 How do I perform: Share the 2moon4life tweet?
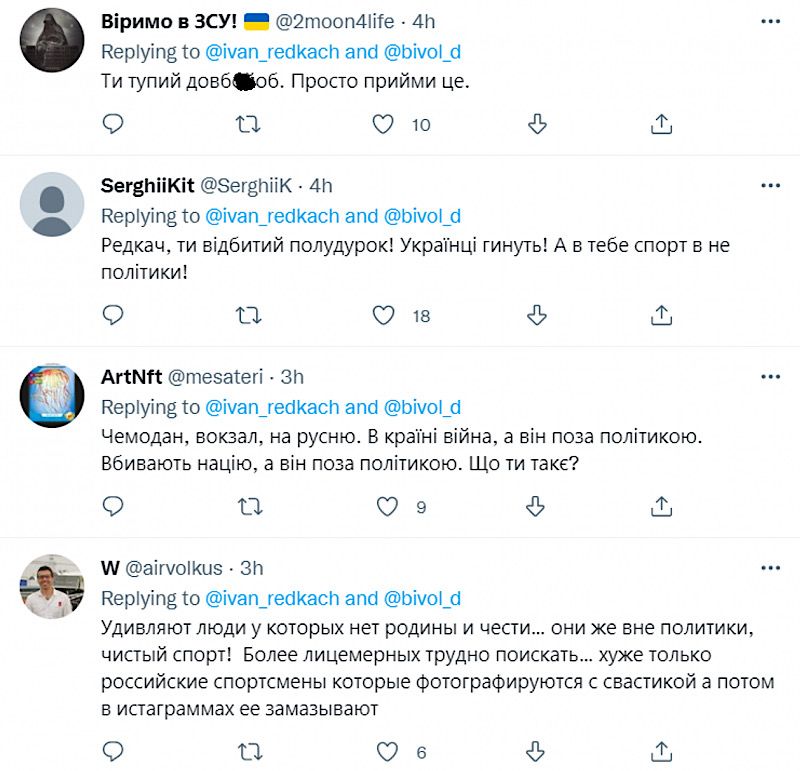(x=661, y=124)
